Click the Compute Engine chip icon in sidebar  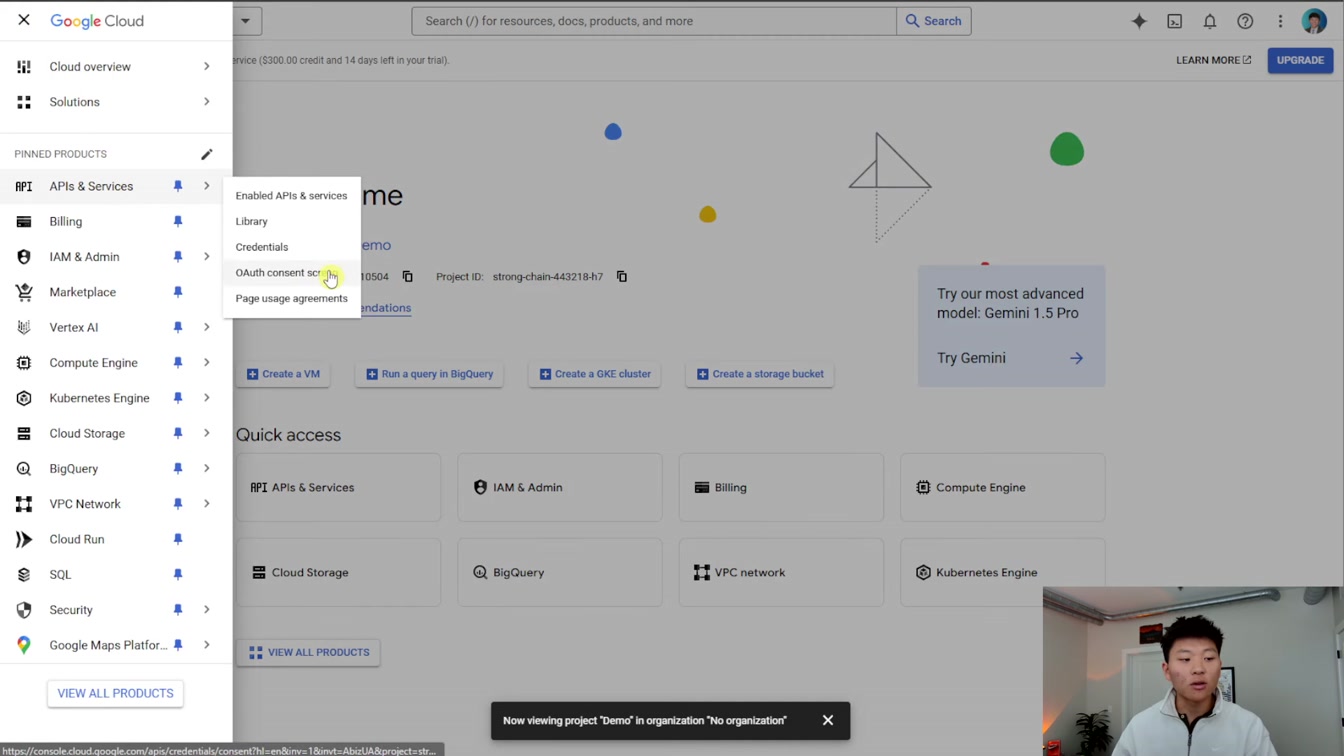pyautogui.click(x=24, y=363)
